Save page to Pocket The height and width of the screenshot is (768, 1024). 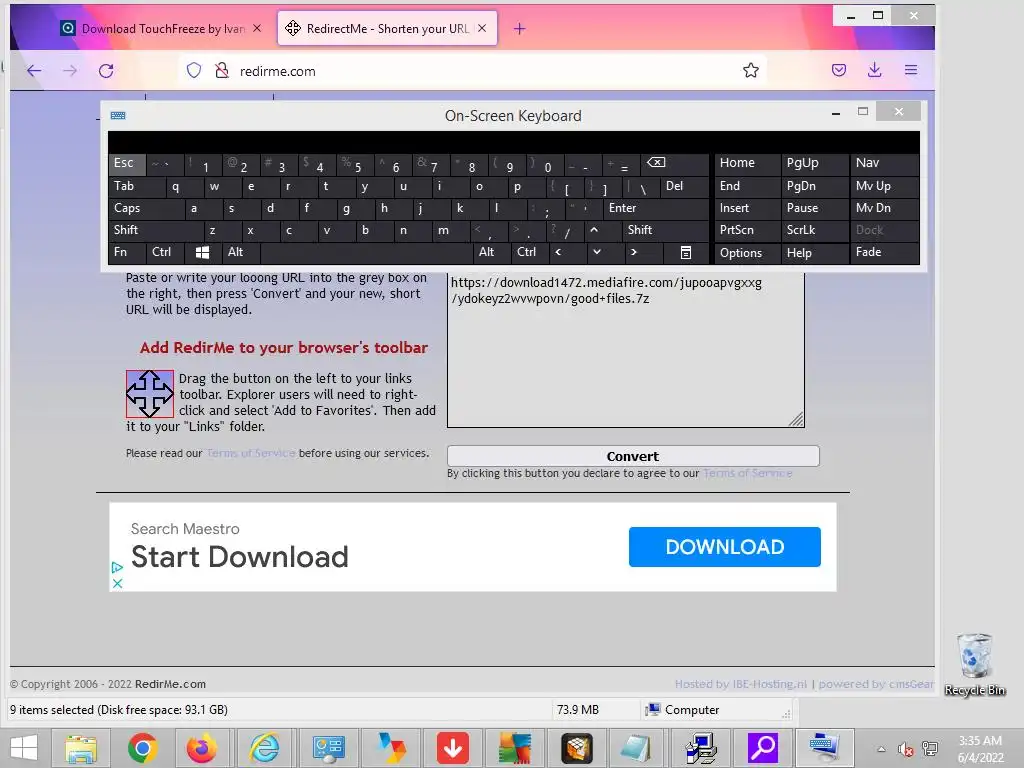(839, 71)
